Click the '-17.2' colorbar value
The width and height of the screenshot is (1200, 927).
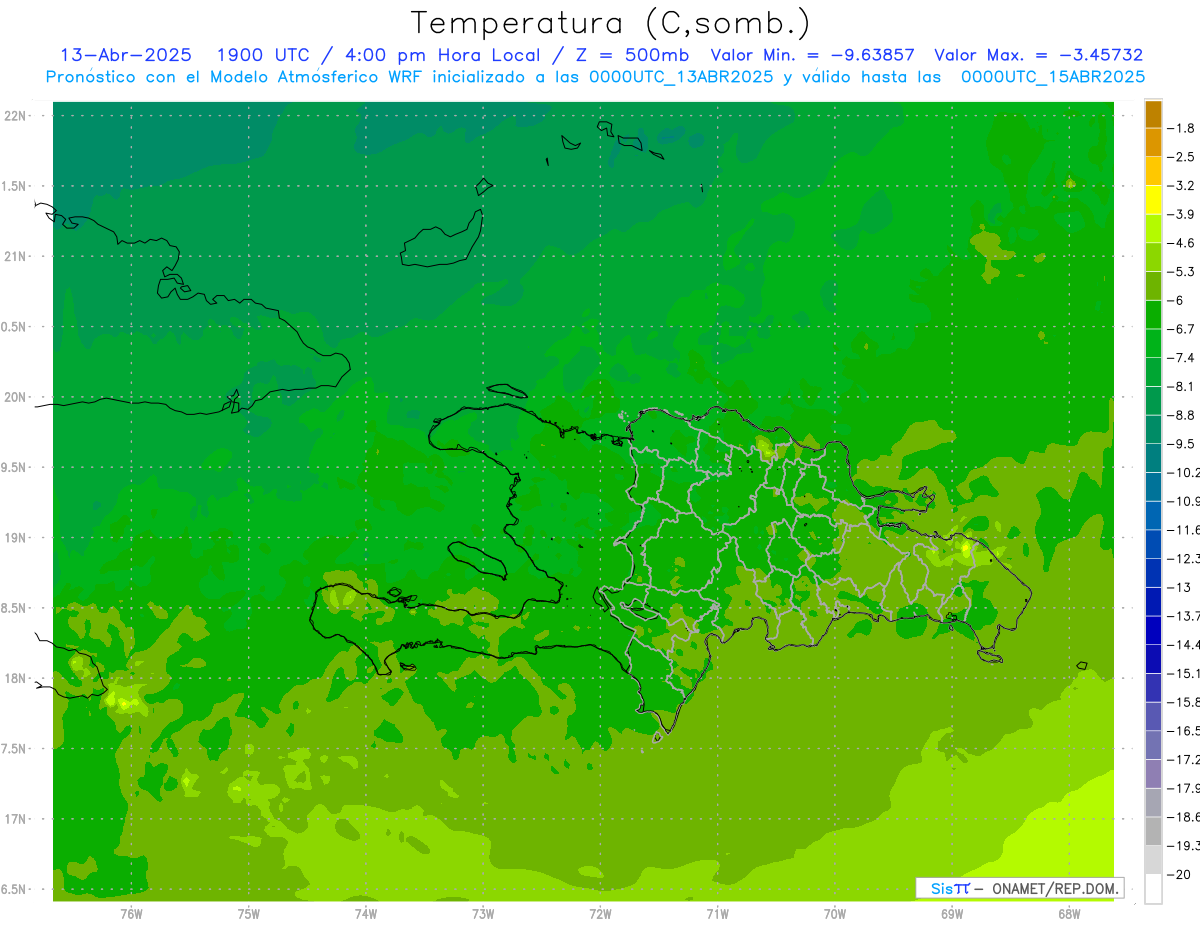[x=1185, y=760]
